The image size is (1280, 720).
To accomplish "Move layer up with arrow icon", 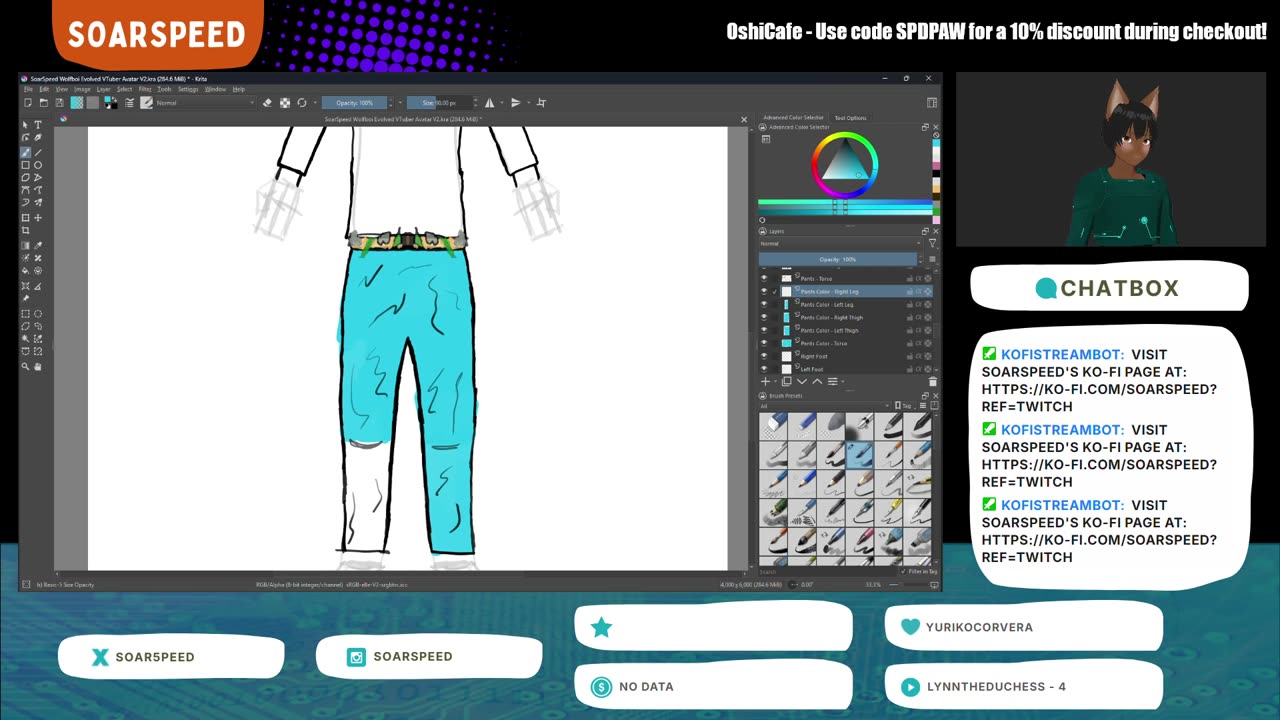I will [817, 381].
